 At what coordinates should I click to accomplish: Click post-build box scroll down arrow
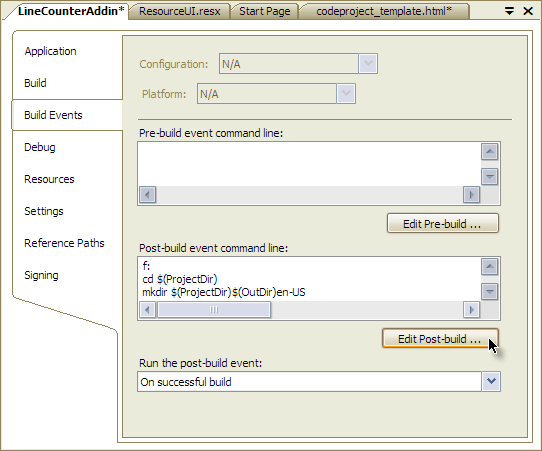pos(489,292)
